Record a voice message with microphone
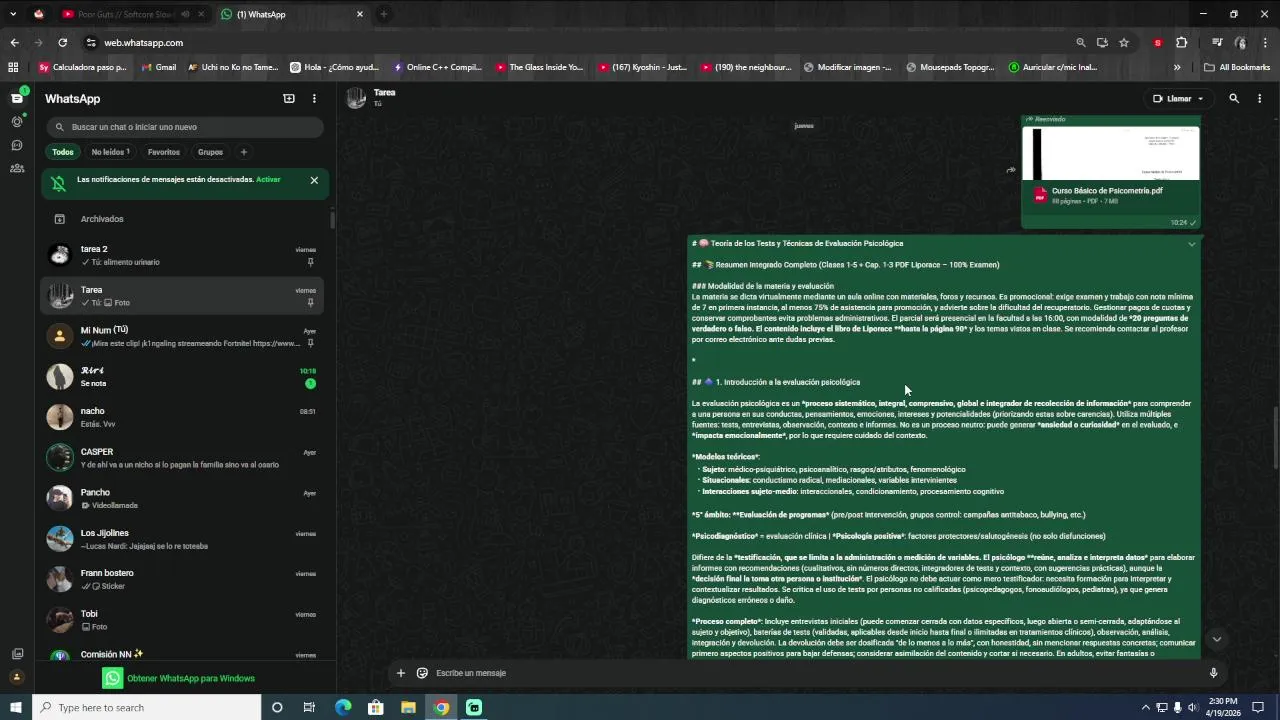The width and height of the screenshot is (1280, 720). coord(1213,673)
